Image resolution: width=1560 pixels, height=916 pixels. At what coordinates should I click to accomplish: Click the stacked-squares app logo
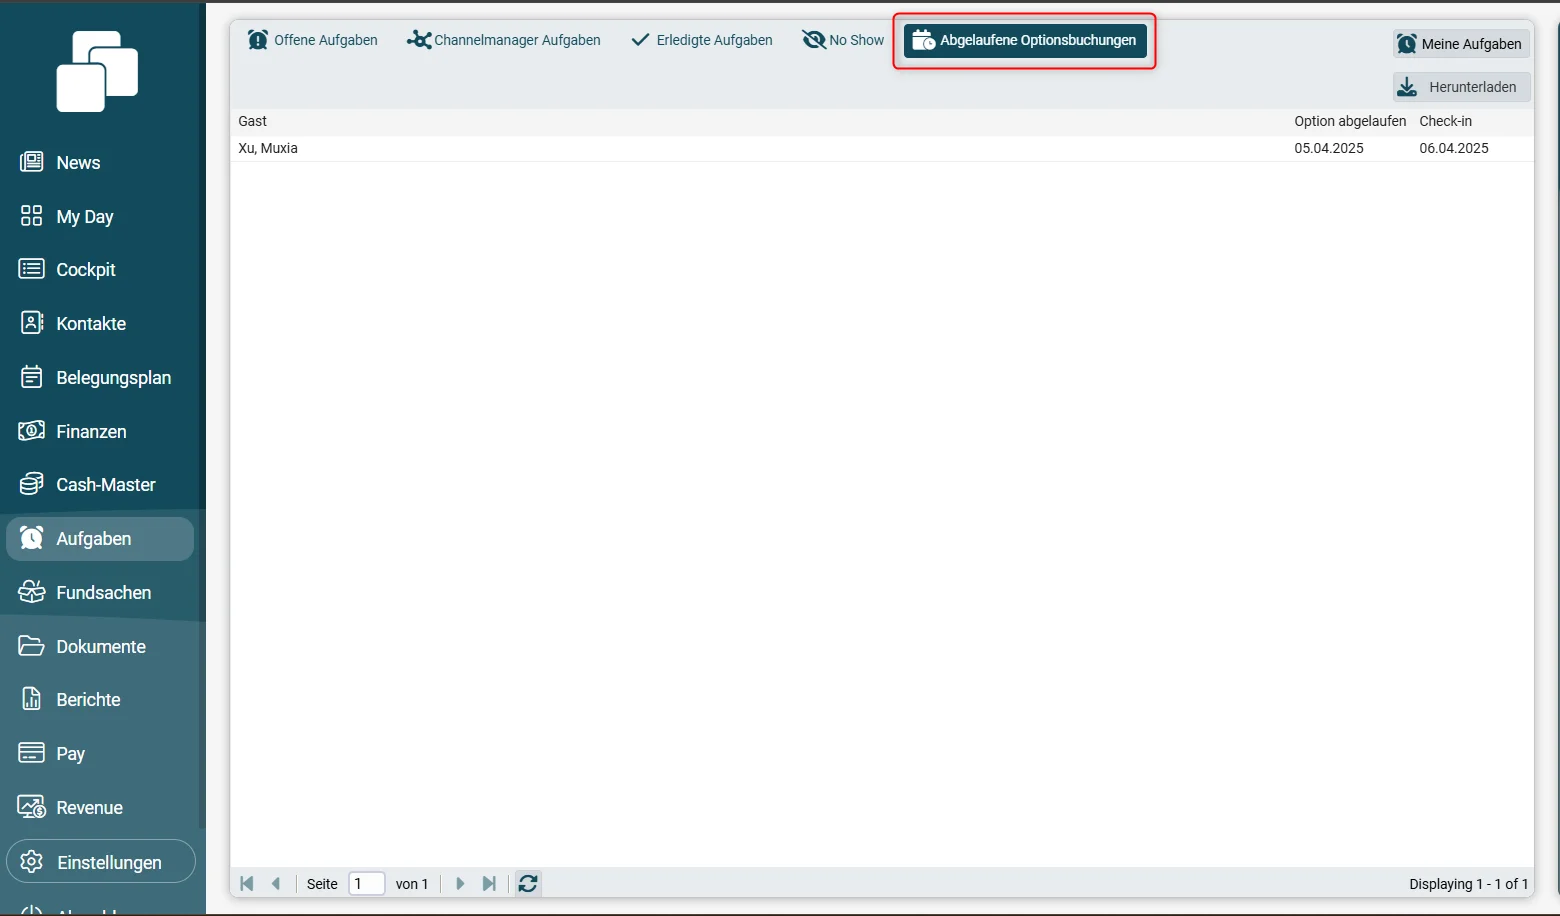tap(97, 71)
